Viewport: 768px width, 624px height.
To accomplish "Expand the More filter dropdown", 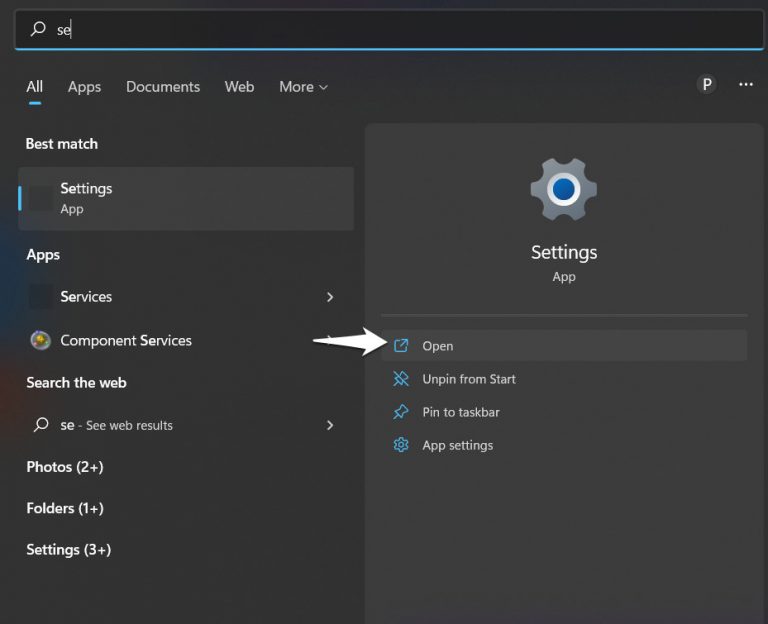I will (303, 87).
